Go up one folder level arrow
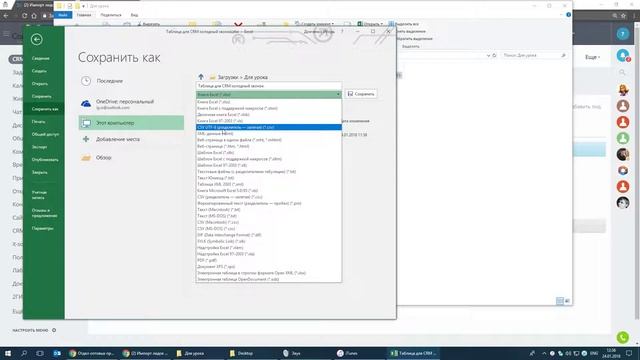 [201, 77]
